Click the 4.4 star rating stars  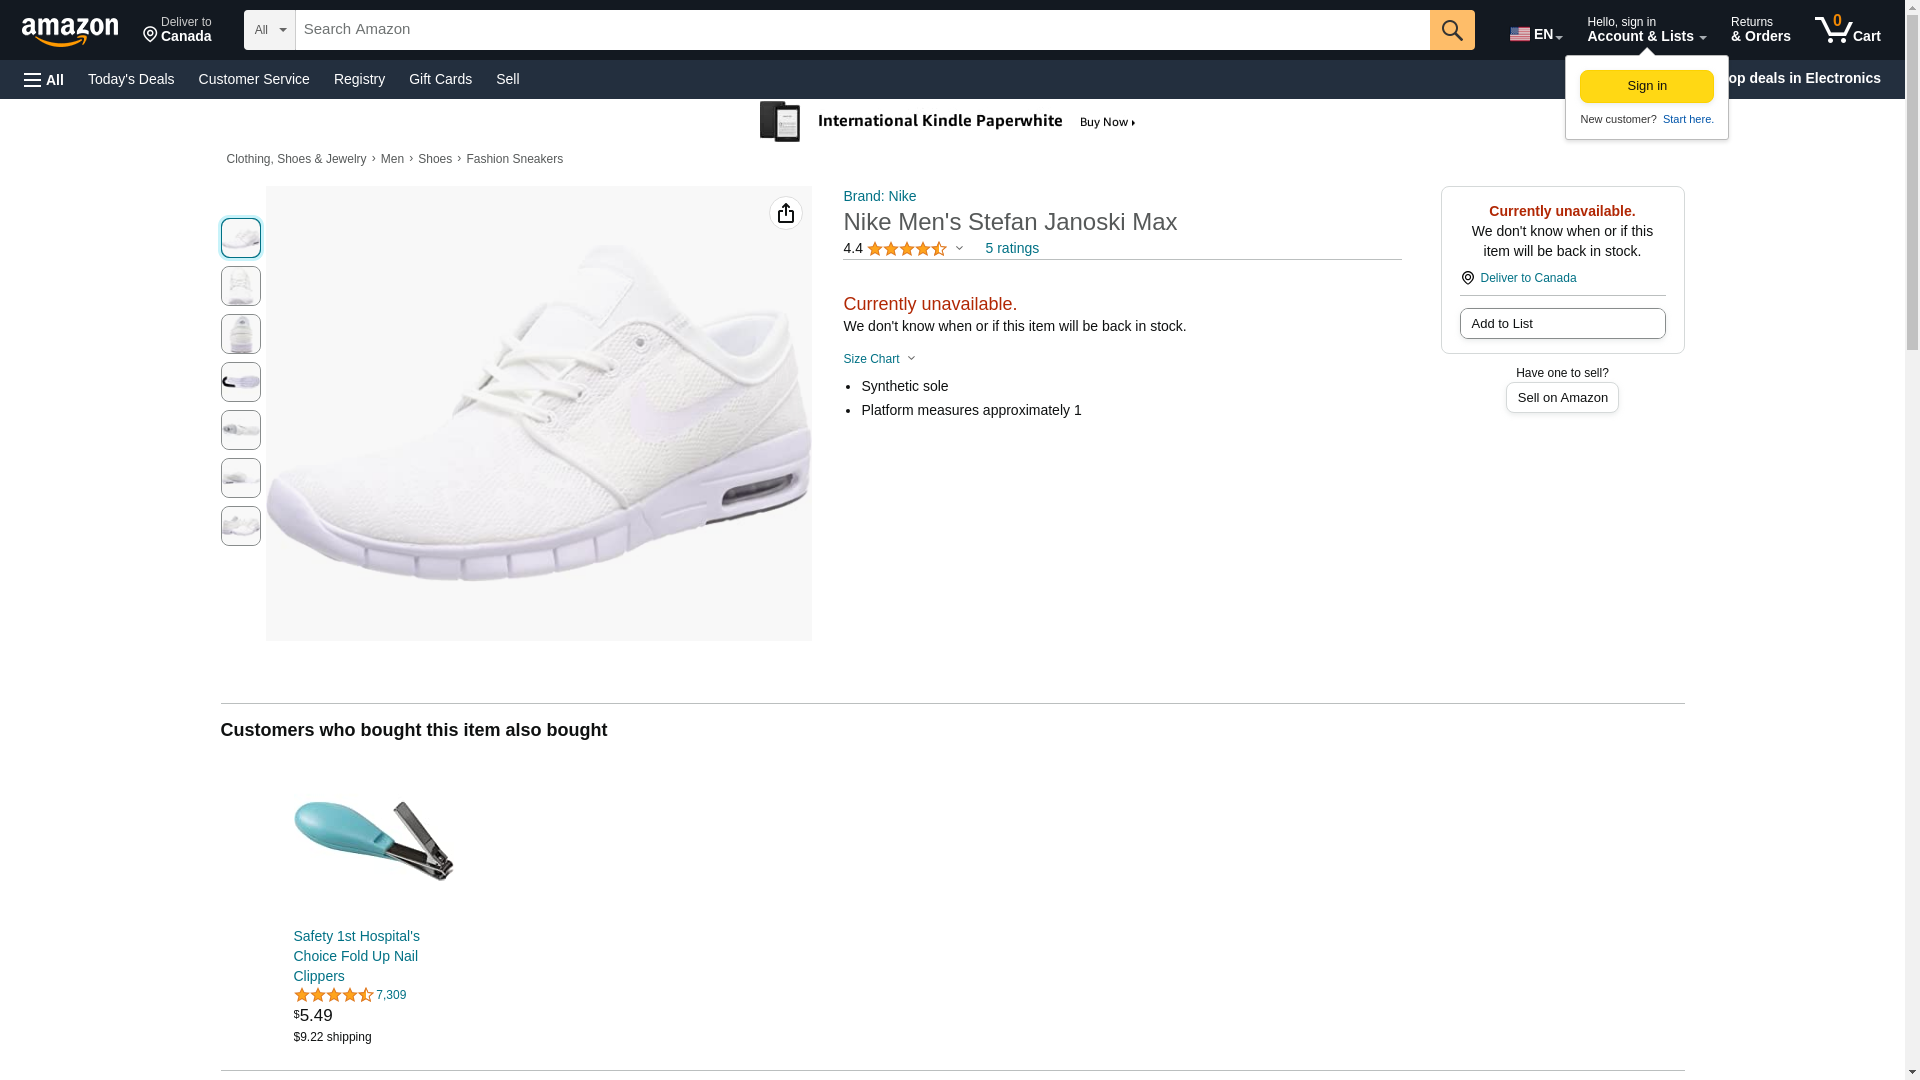click(x=906, y=249)
